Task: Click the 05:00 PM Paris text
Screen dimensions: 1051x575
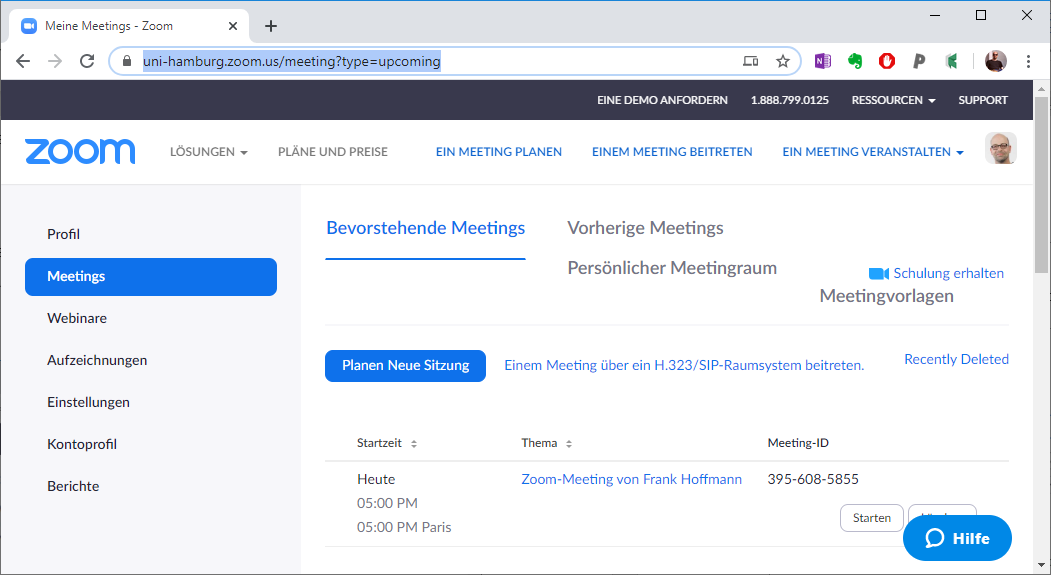Action: (x=404, y=528)
